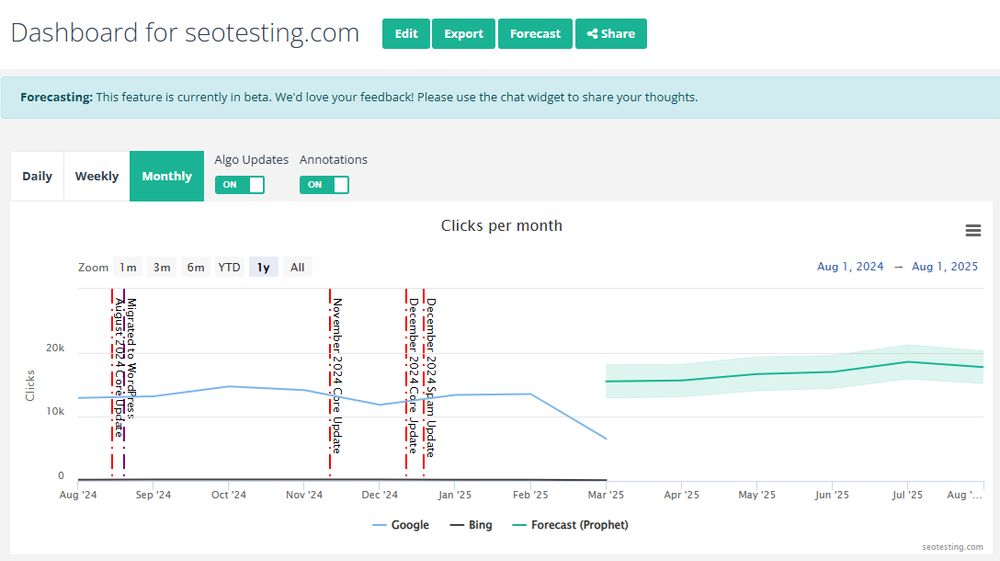Set zoom range to 3m

[x=162, y=267]
